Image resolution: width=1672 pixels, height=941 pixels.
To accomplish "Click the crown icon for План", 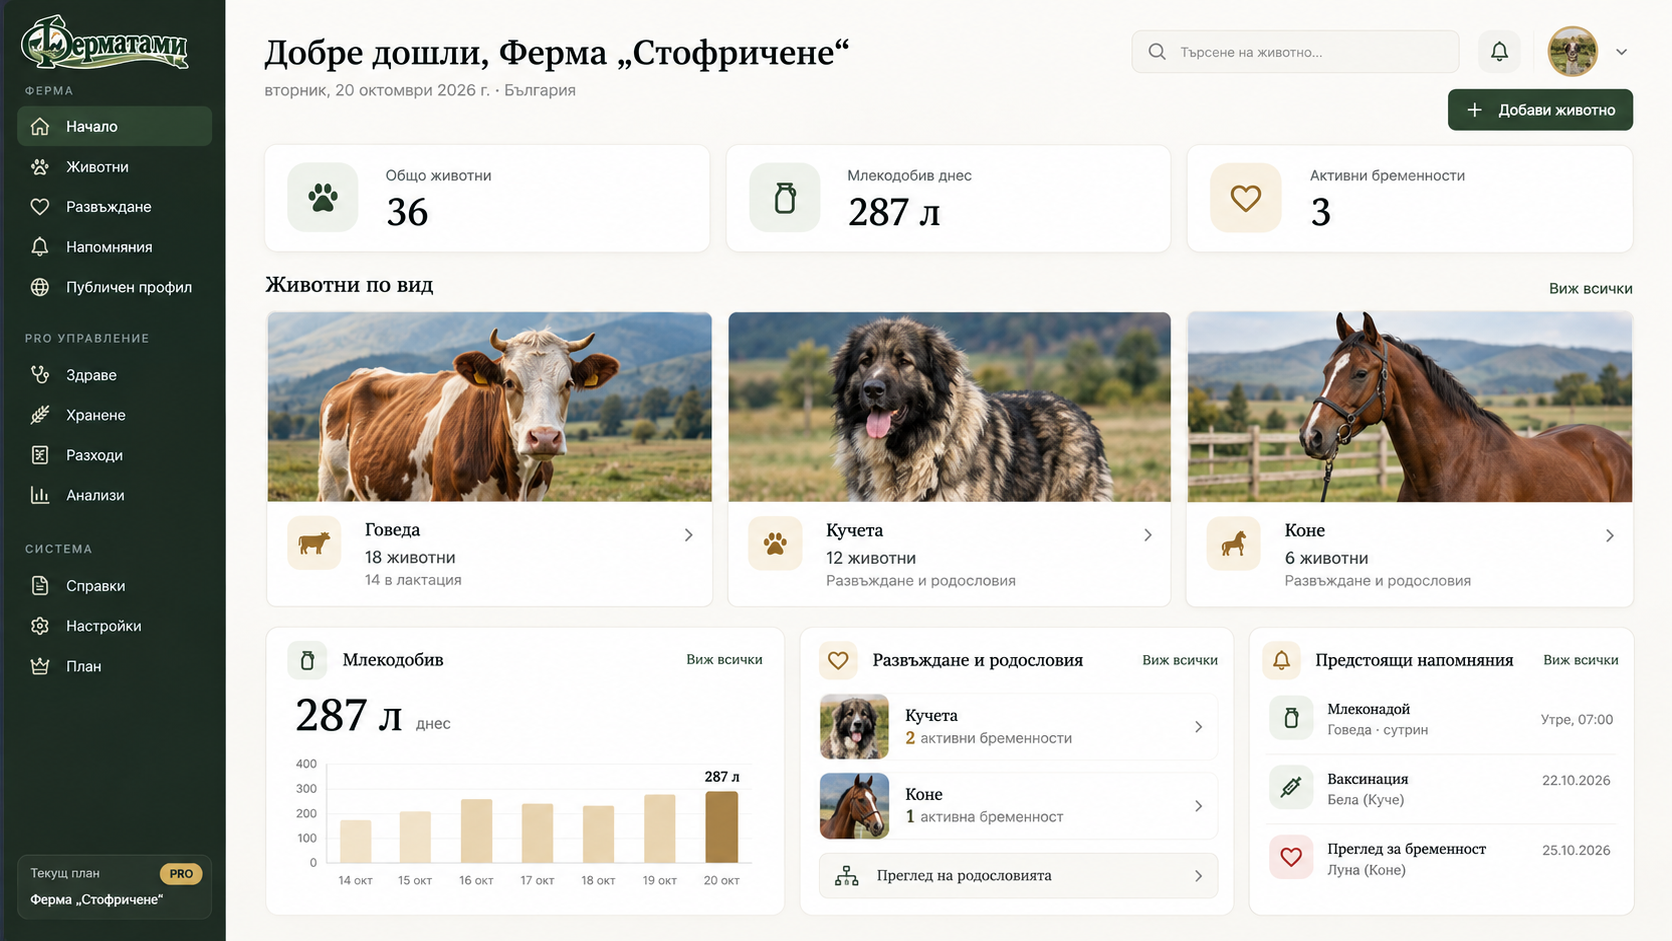I will [x=40, y=666].
